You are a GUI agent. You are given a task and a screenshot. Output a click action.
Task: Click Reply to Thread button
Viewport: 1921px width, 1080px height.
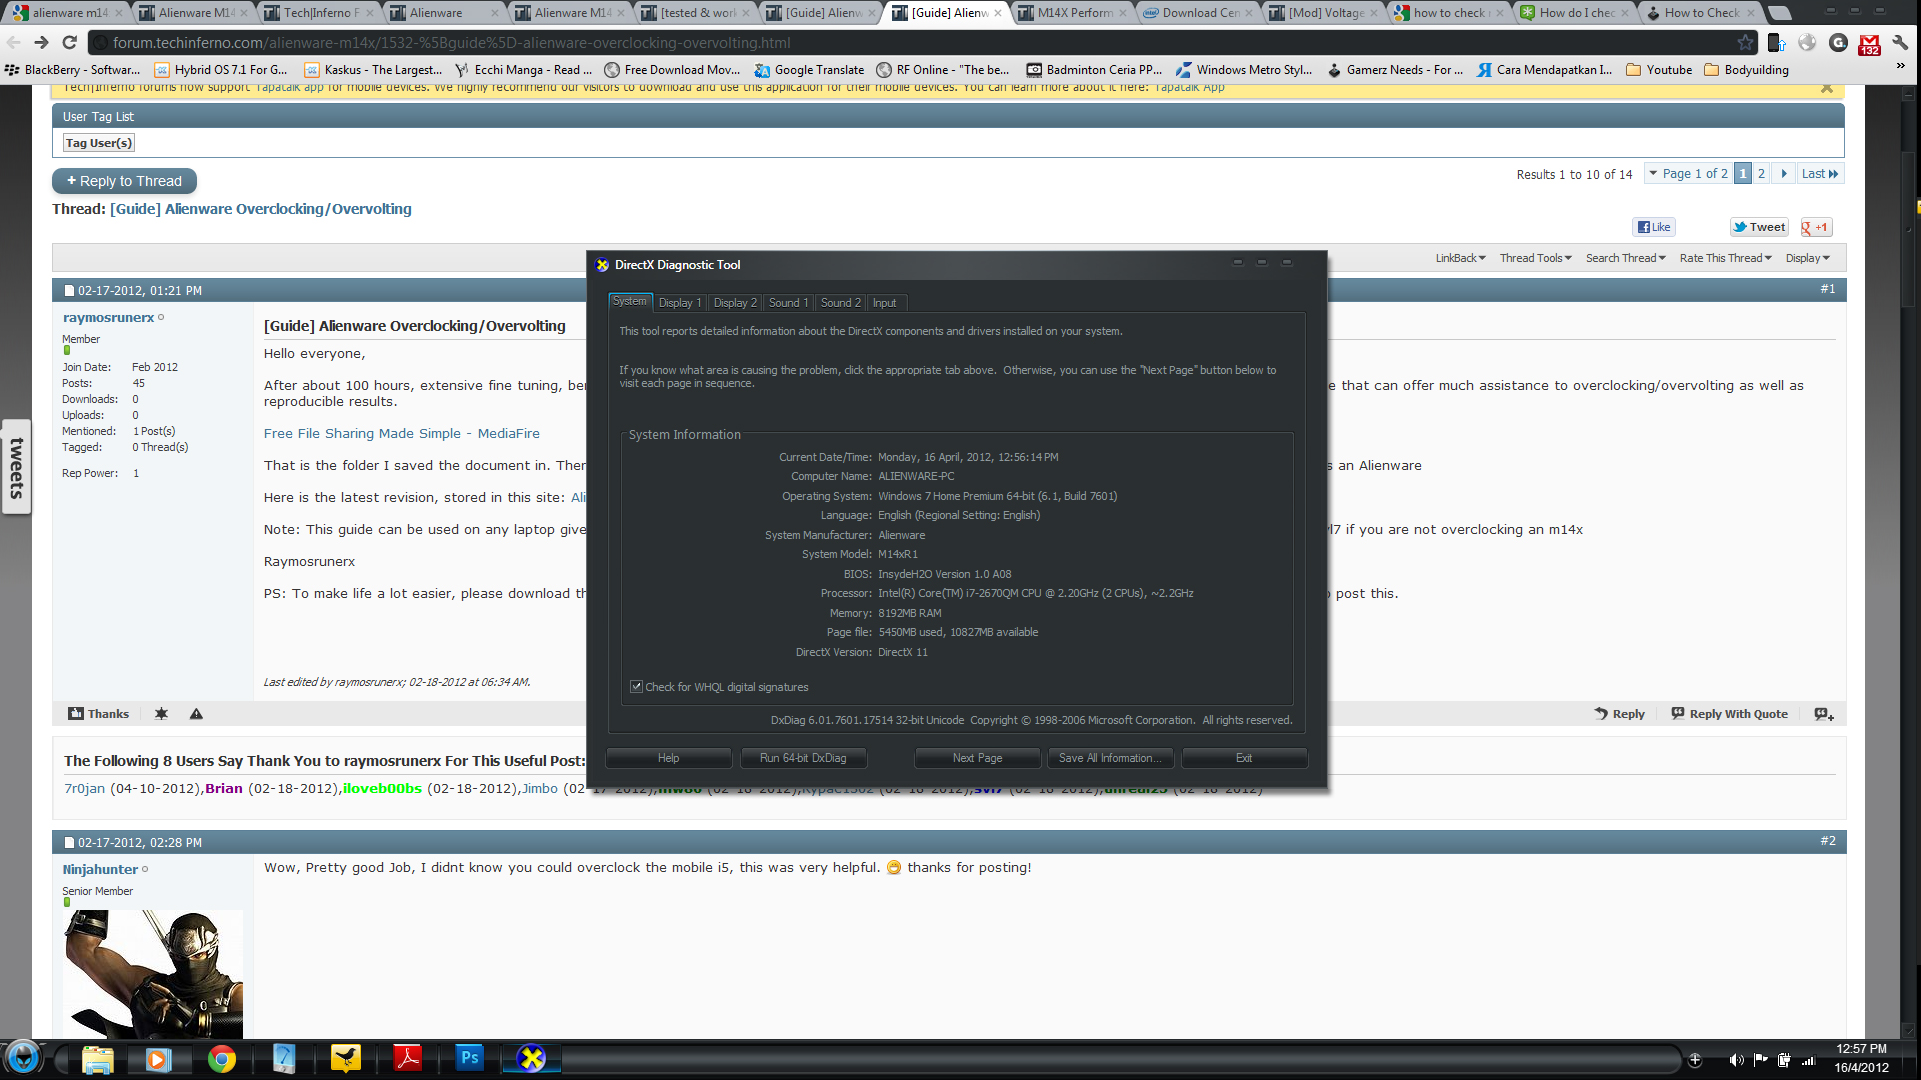coord(124,181)
